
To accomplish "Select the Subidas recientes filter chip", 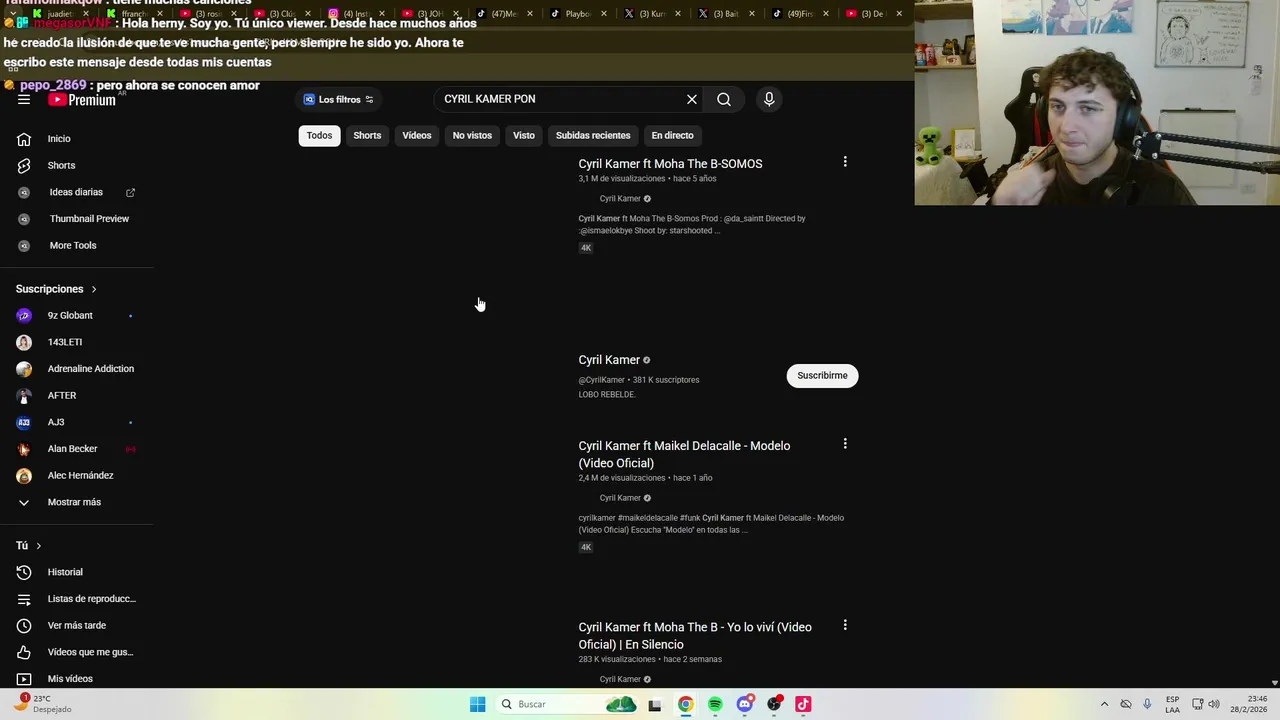I will click(x=593, y=135).
